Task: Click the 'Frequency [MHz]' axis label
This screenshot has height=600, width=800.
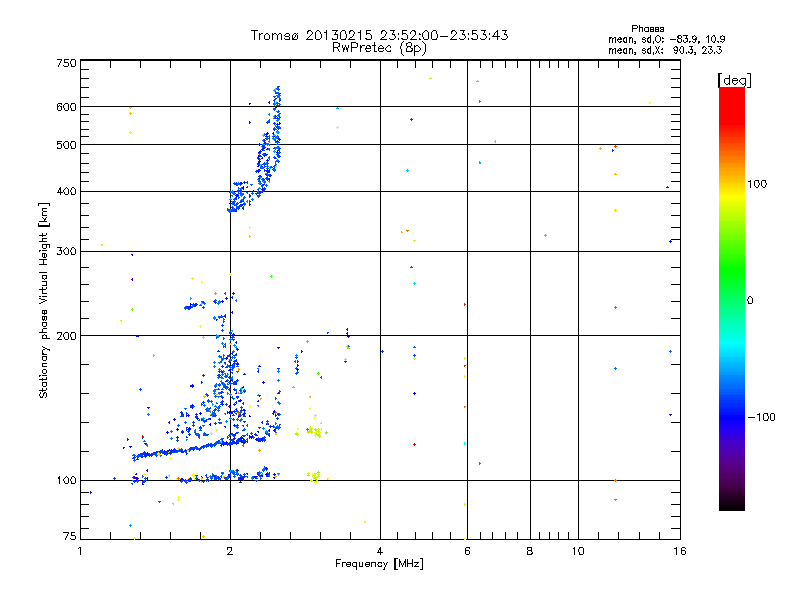Action: click(x=379, y=564)
